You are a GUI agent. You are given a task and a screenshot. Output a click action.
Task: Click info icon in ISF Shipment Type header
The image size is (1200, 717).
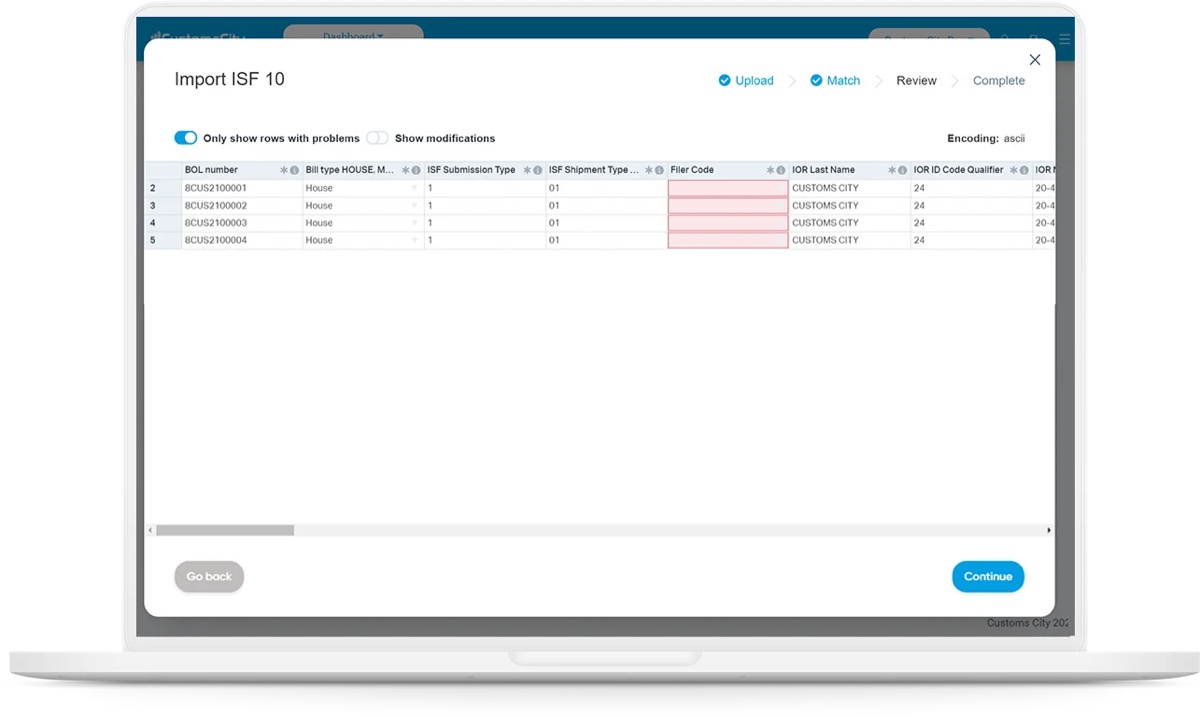tap(660, 171)
